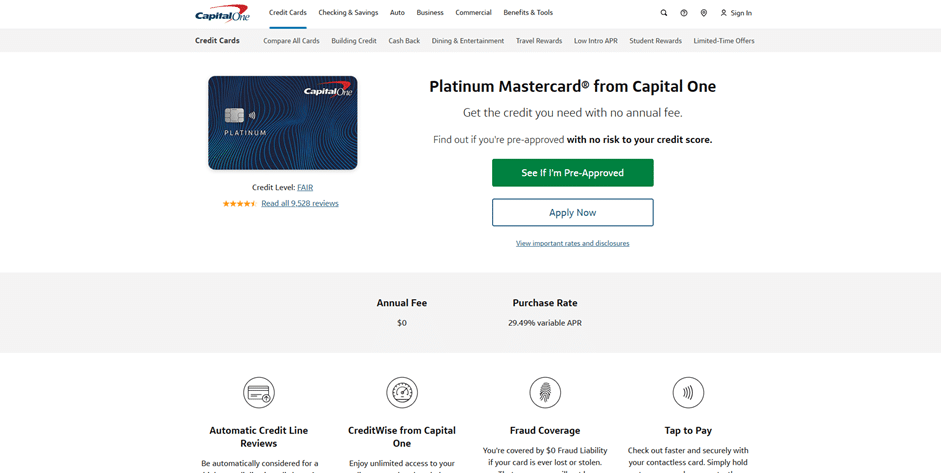This screenshot has height=473, width=941.
Task: Open Read all 9,528 reviews link
Action: pos(300,203)
